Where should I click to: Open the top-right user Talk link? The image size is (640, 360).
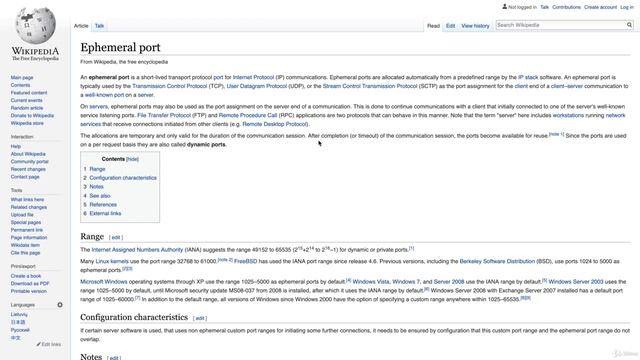point(544,7)
